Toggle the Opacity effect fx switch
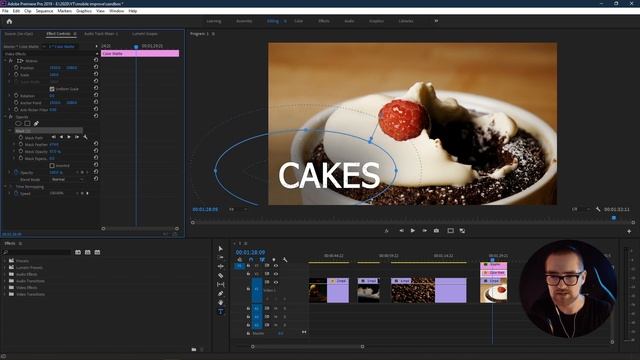Viewport: 640px width, 360px height. point(11,117)
